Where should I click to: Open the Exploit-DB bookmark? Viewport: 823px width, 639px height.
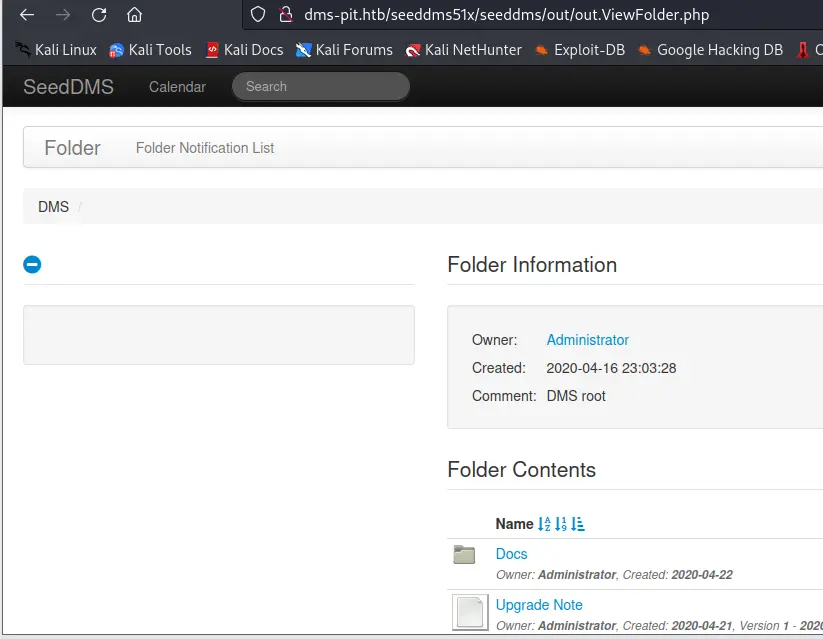(580, 50)
